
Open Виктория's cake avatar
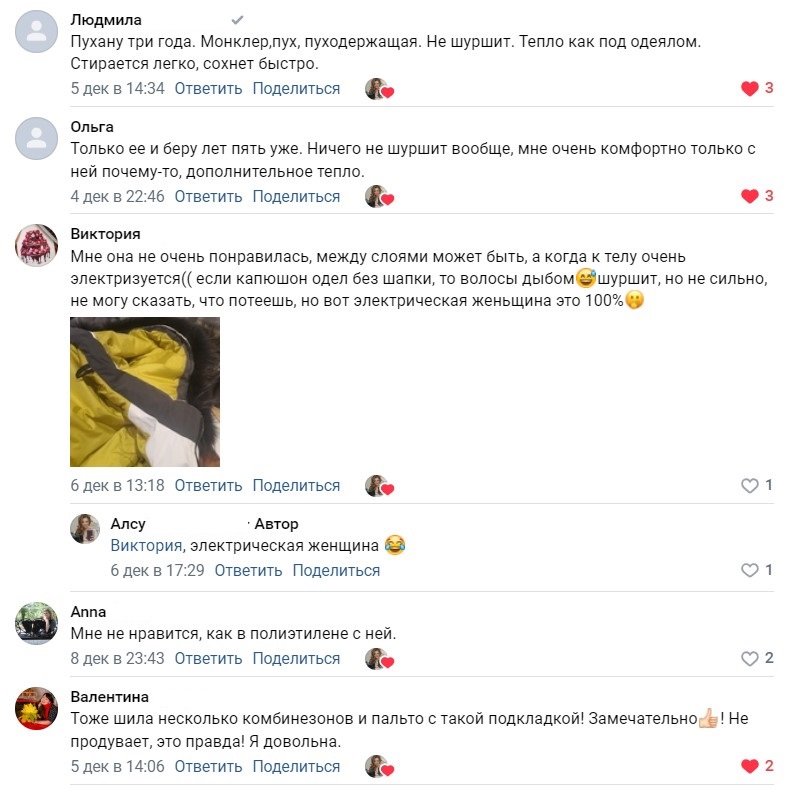tap(36, 245)
